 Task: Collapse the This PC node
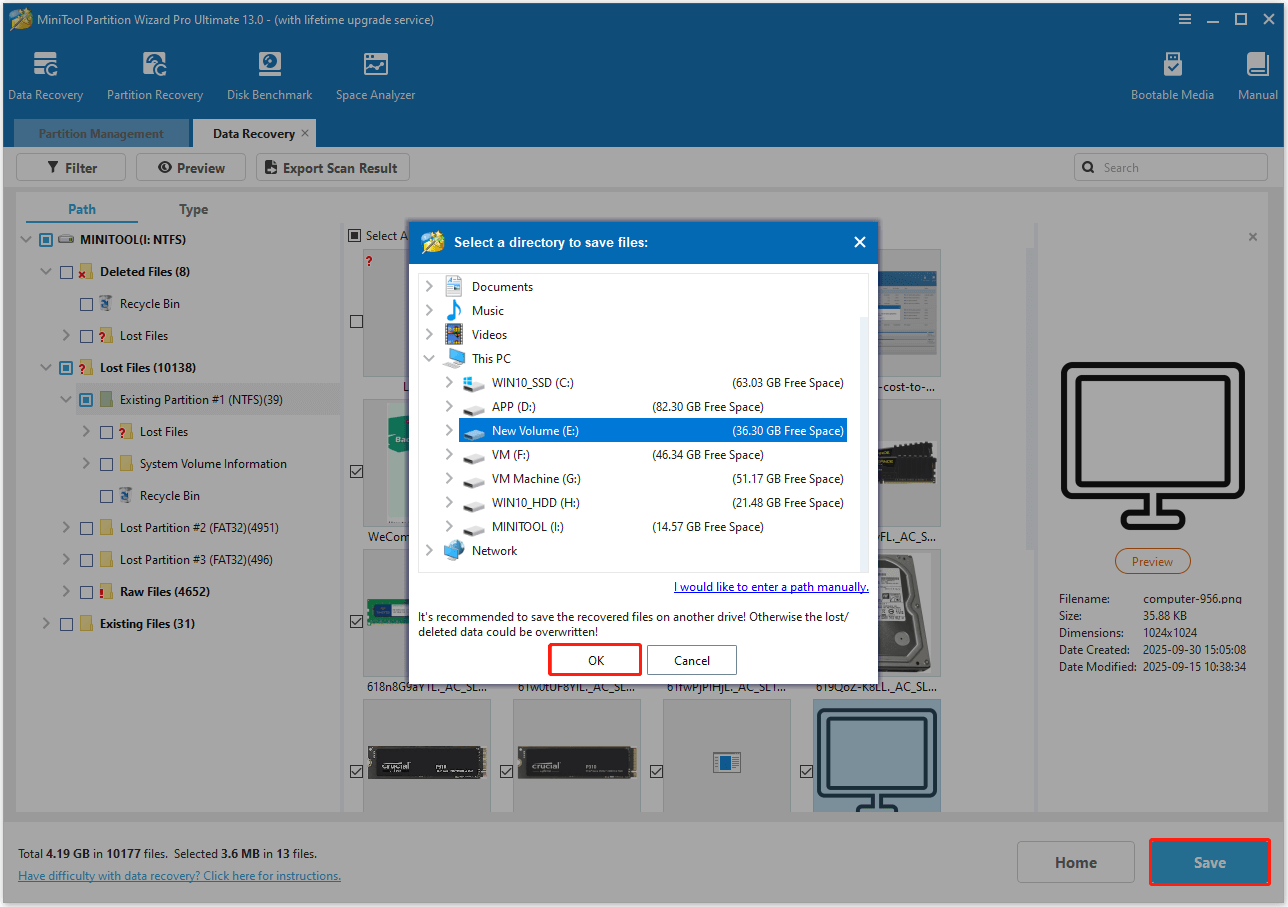pos(429,357)
